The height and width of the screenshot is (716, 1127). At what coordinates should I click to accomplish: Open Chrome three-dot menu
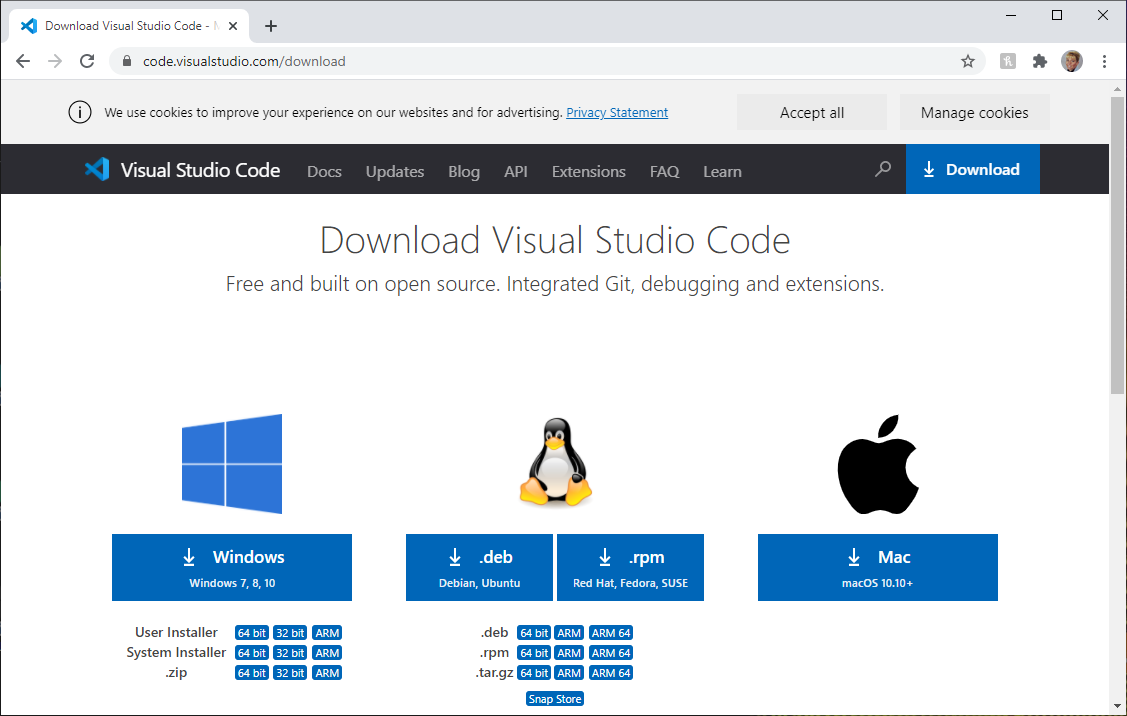point(1104,61)
